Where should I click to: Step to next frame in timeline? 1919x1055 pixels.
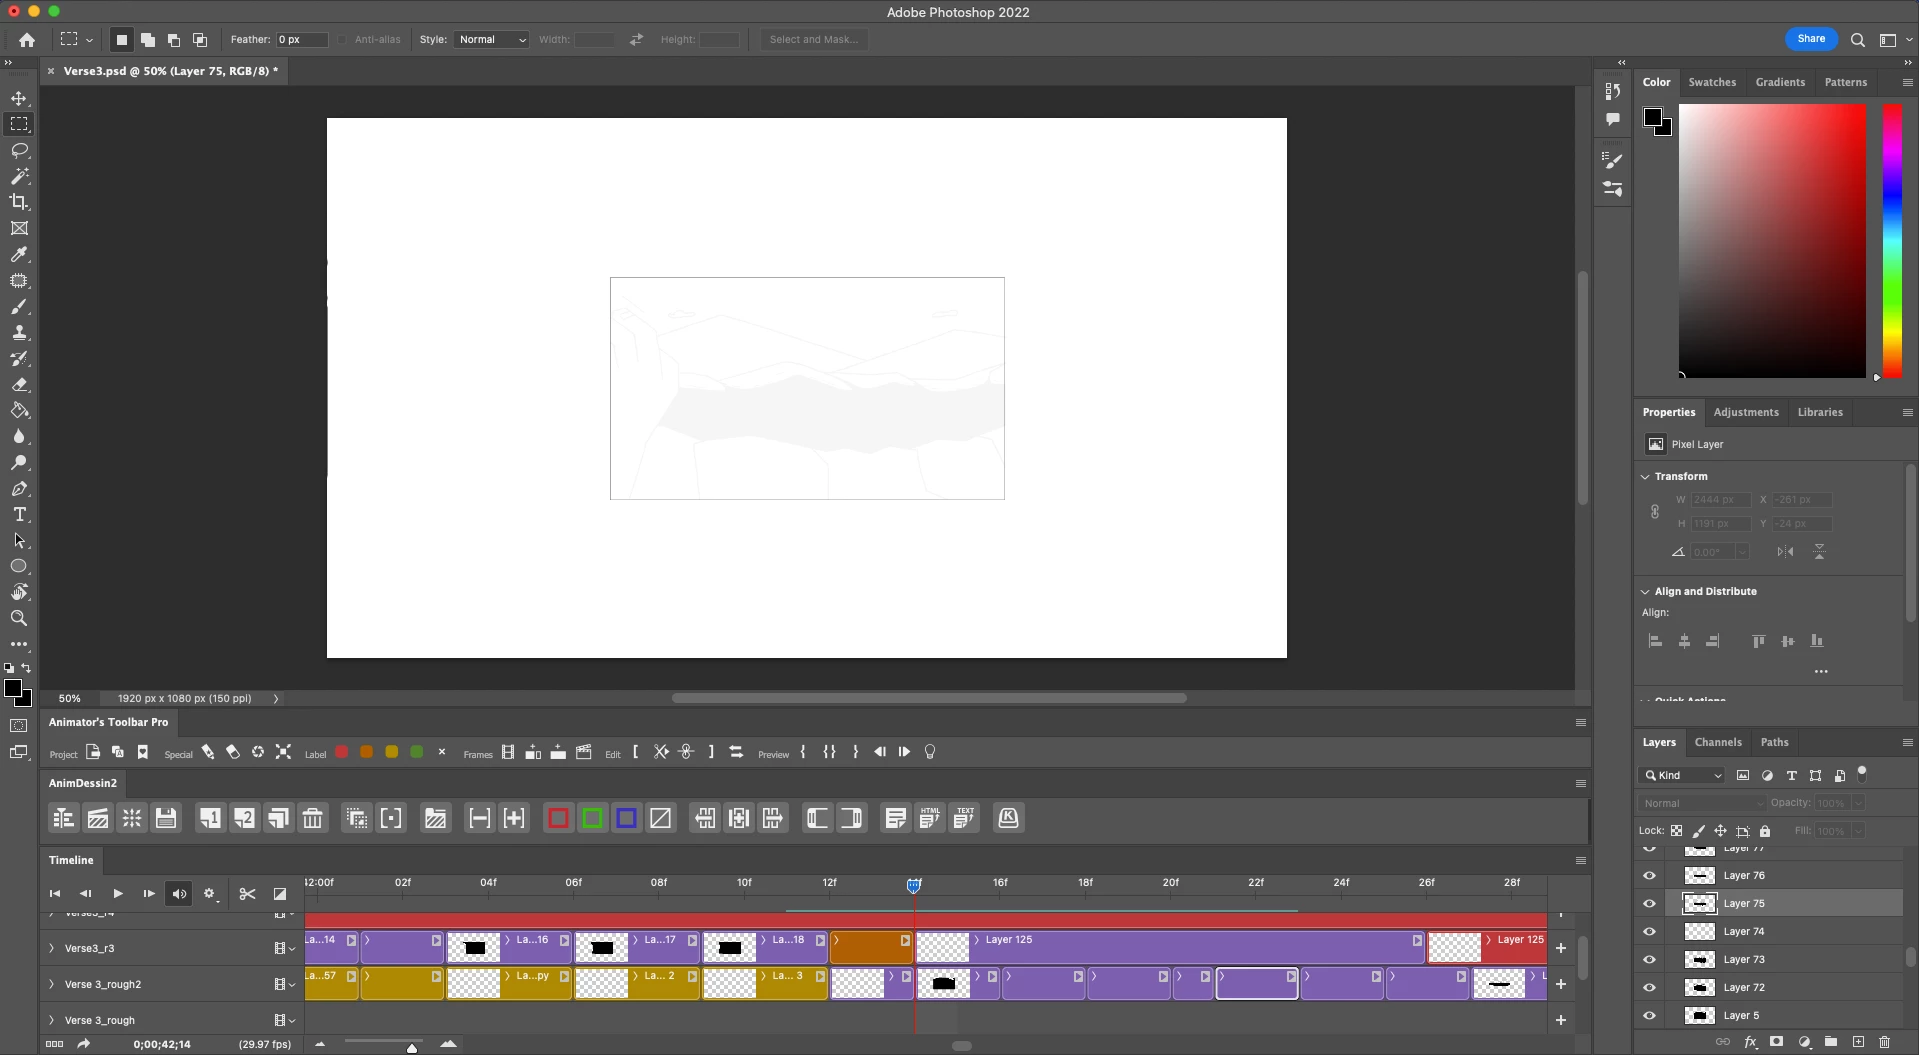click(149, 894)
